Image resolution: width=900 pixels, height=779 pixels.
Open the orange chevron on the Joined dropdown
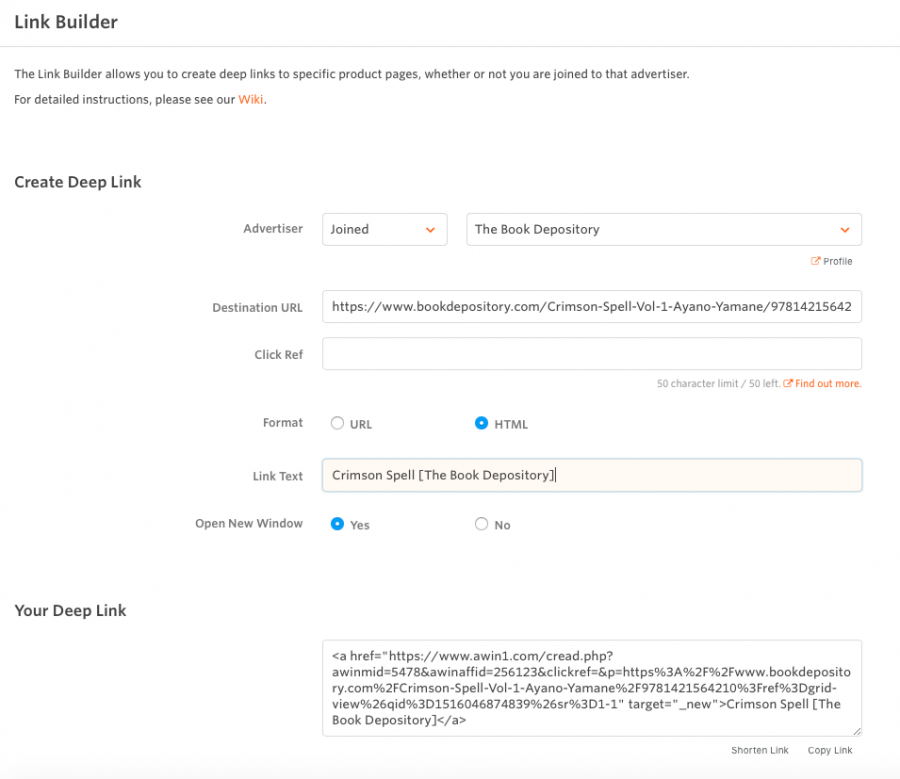pos(432,229)
